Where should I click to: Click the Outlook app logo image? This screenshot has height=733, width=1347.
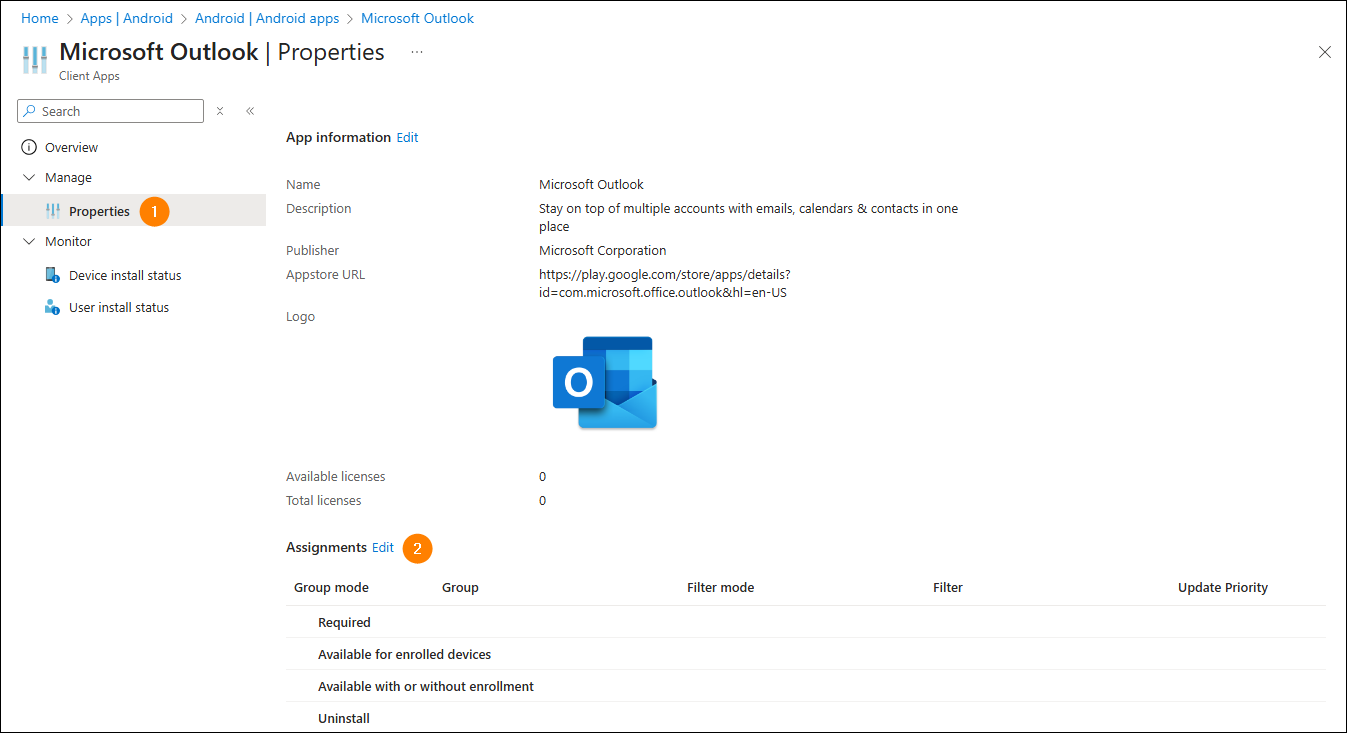tap(605, 382)
